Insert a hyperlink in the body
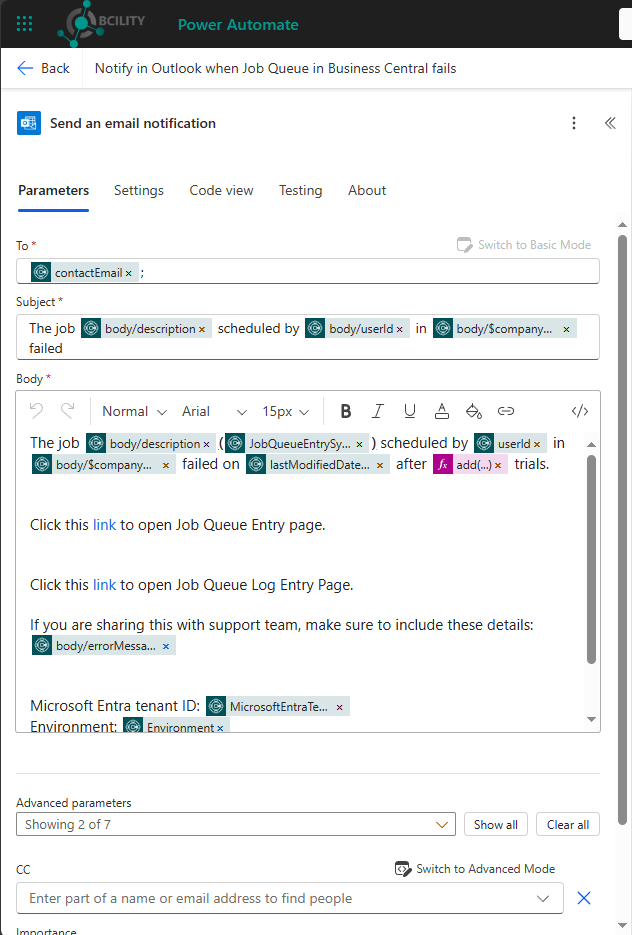632x935 pixels. [506, 411]
